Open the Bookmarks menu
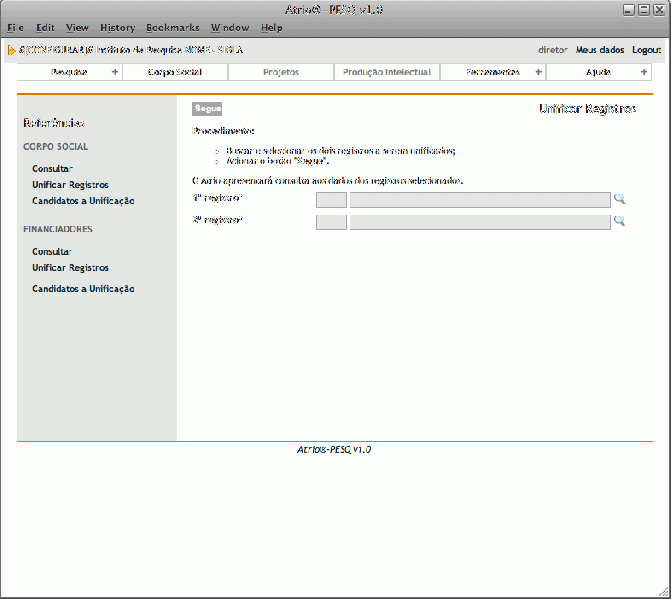 172,28
